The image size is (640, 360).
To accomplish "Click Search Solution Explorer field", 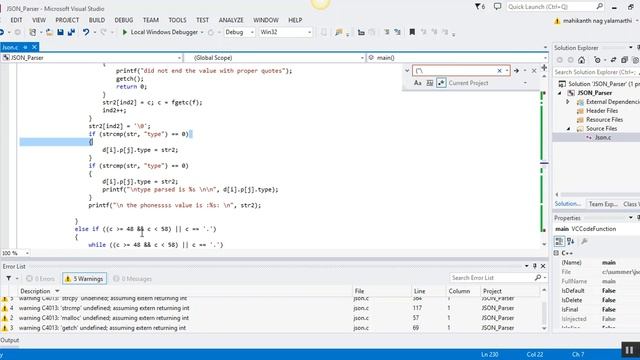I will pos(596,72).
